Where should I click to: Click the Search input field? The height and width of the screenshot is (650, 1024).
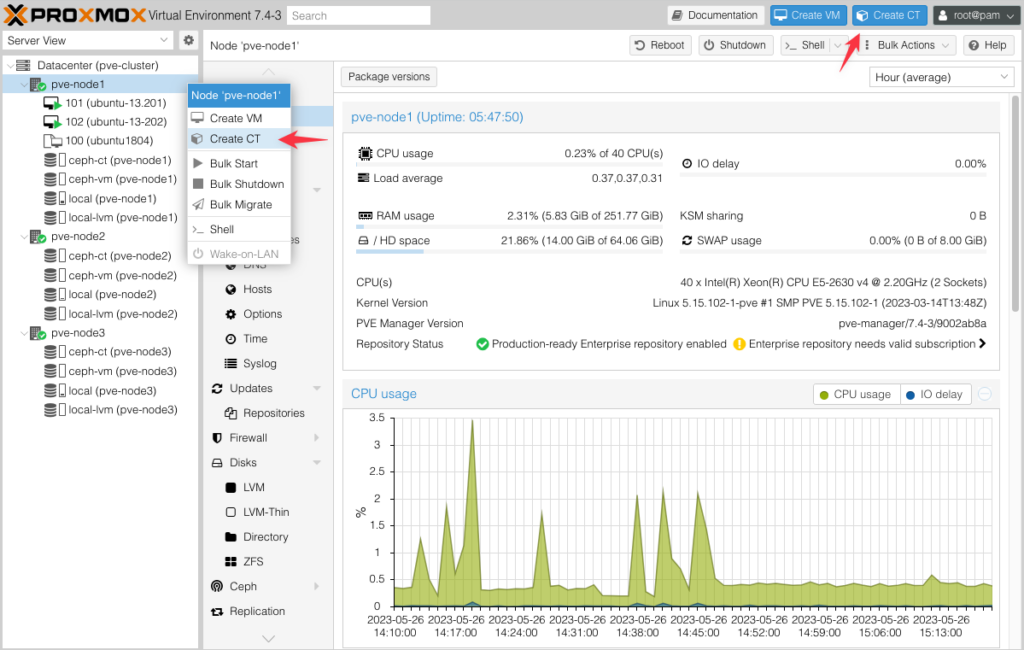pos(359,16)
